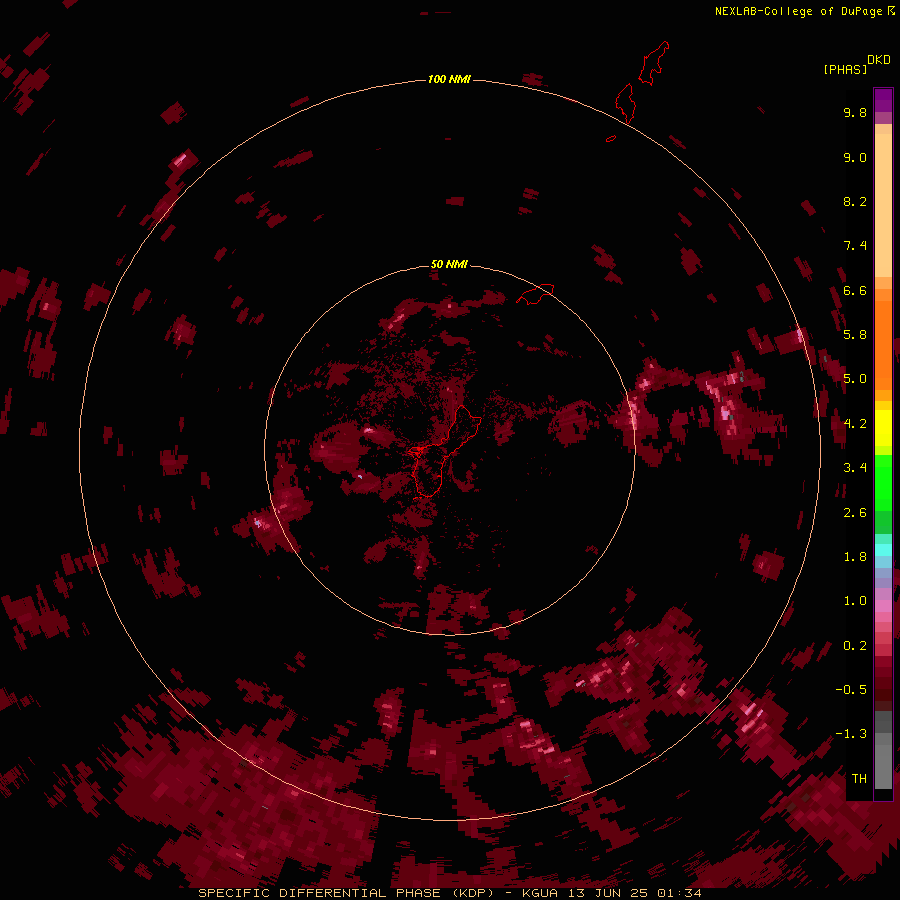Click the 50 NMI range ring label
Screen dimensions: 900x900
pyautogui.click(x=449, y=264)
